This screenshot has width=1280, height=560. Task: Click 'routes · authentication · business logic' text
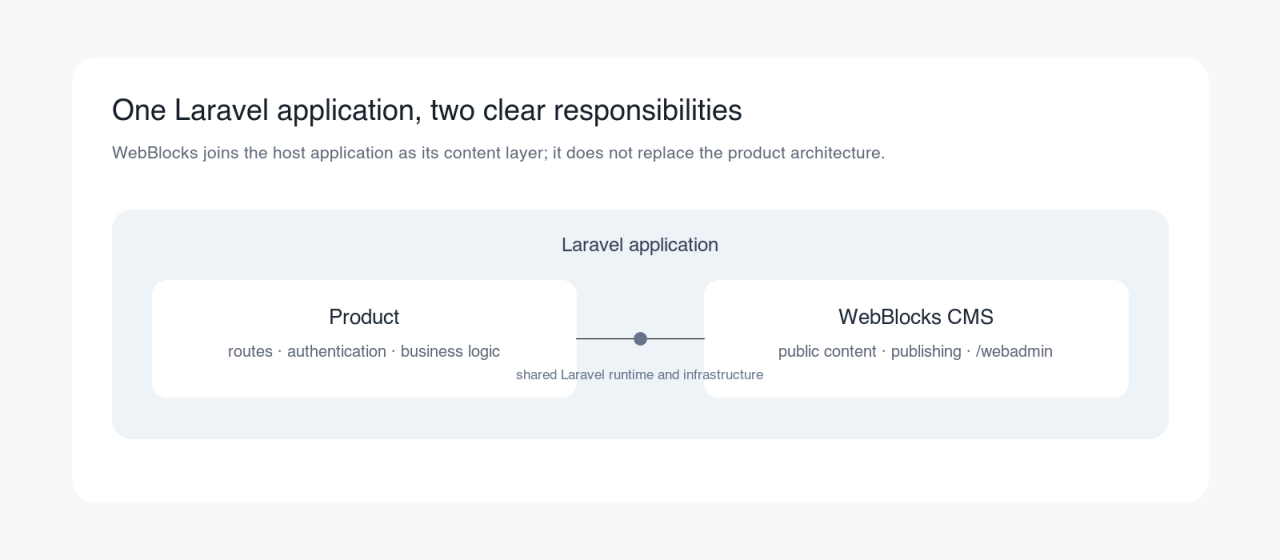364,351
